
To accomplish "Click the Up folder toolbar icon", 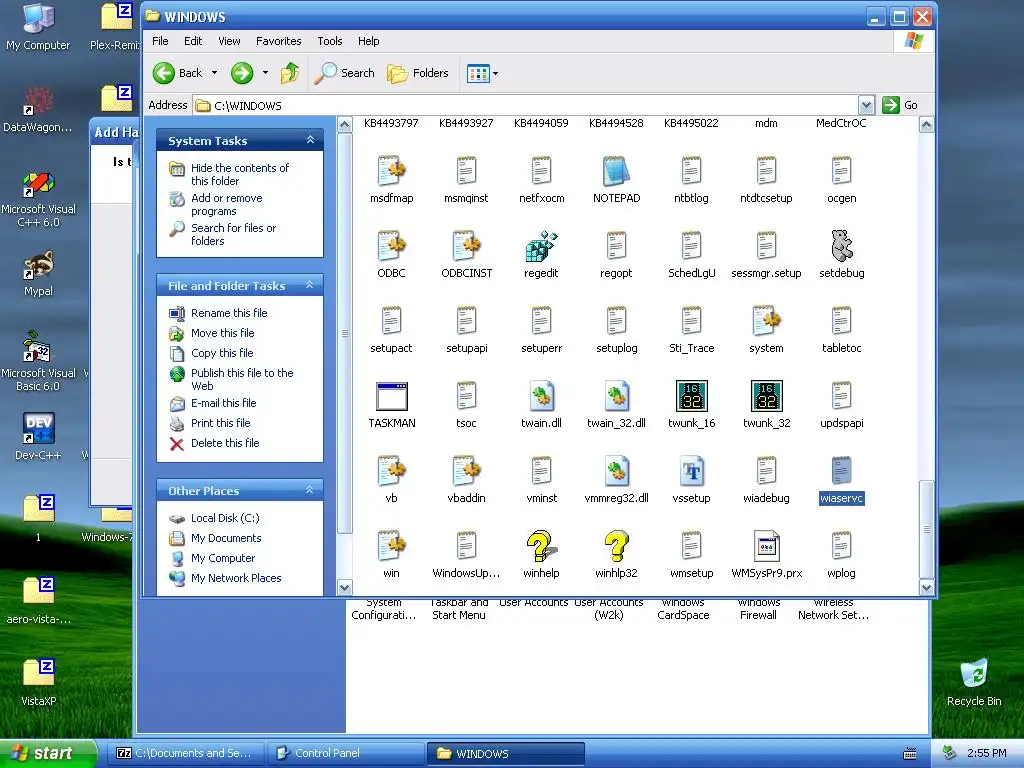I will pyautogui.click(x=290, y=73).
